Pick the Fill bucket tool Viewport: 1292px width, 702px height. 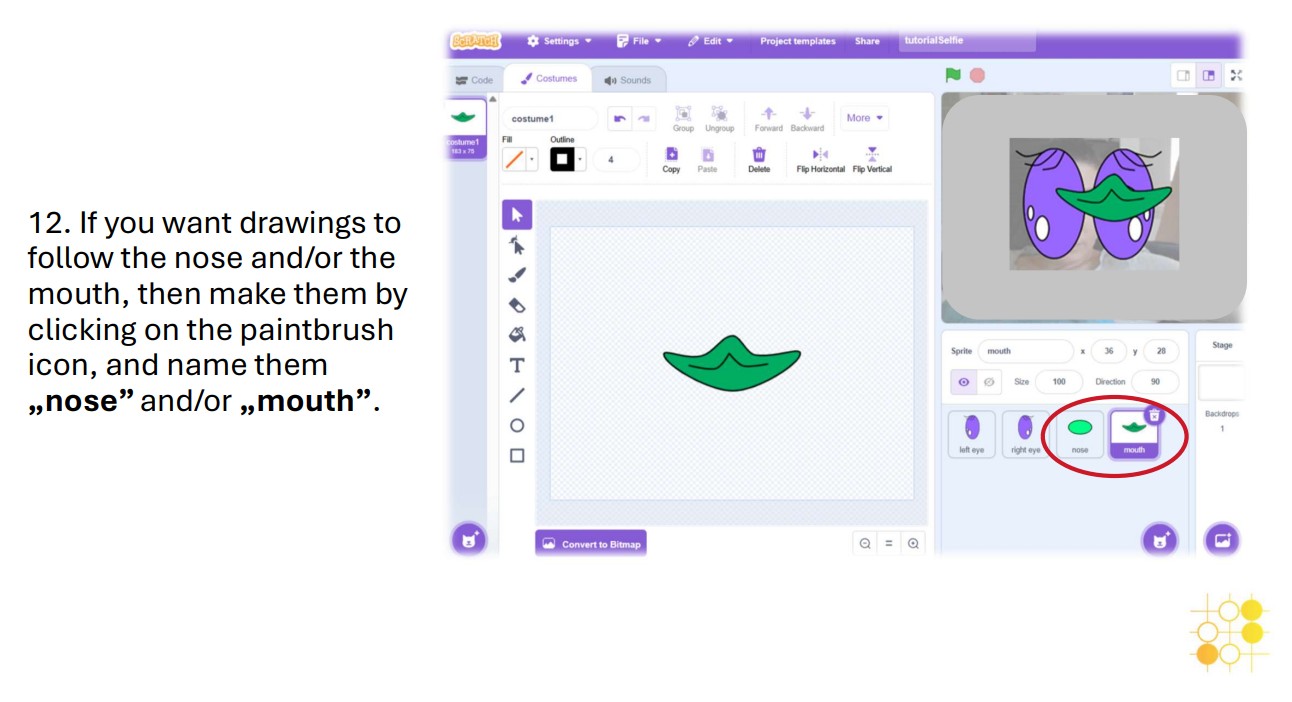point(517,335)
